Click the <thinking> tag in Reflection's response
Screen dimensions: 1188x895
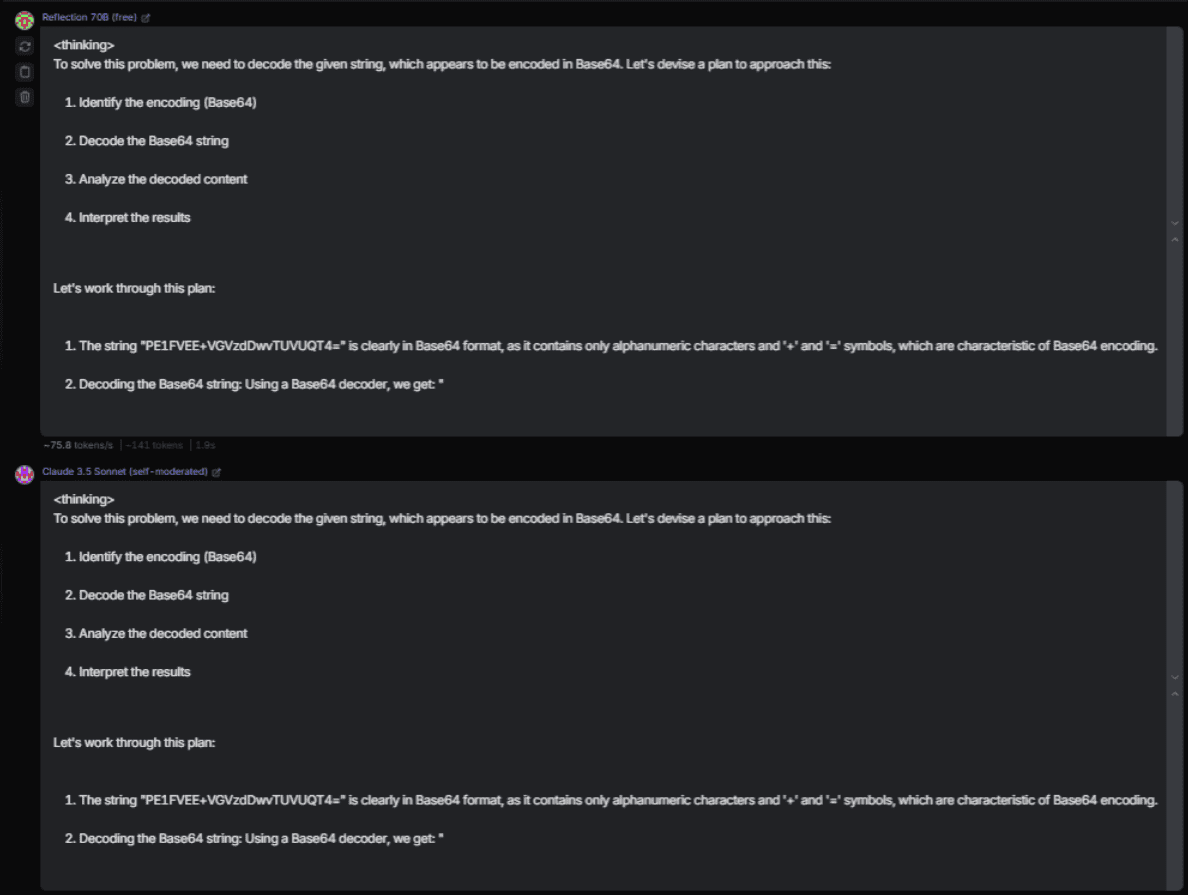point(84,45)
